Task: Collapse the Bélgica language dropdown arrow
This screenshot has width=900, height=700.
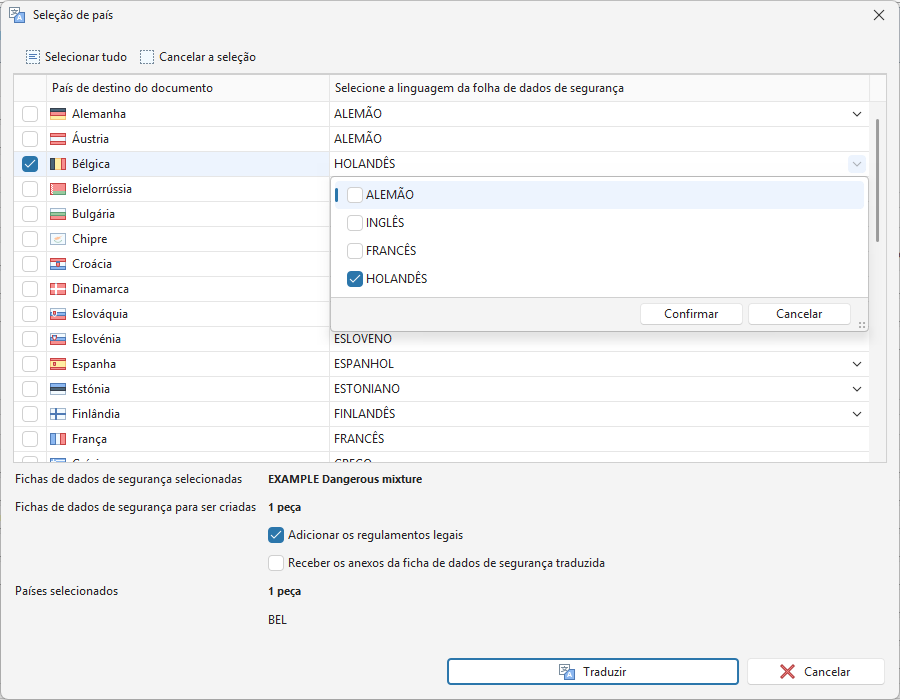Action: click(856, 164)
